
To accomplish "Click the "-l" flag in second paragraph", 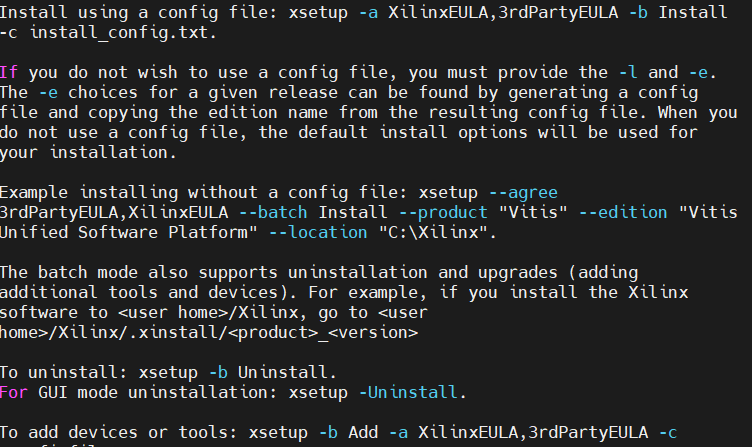I will [x=628, y=72].
